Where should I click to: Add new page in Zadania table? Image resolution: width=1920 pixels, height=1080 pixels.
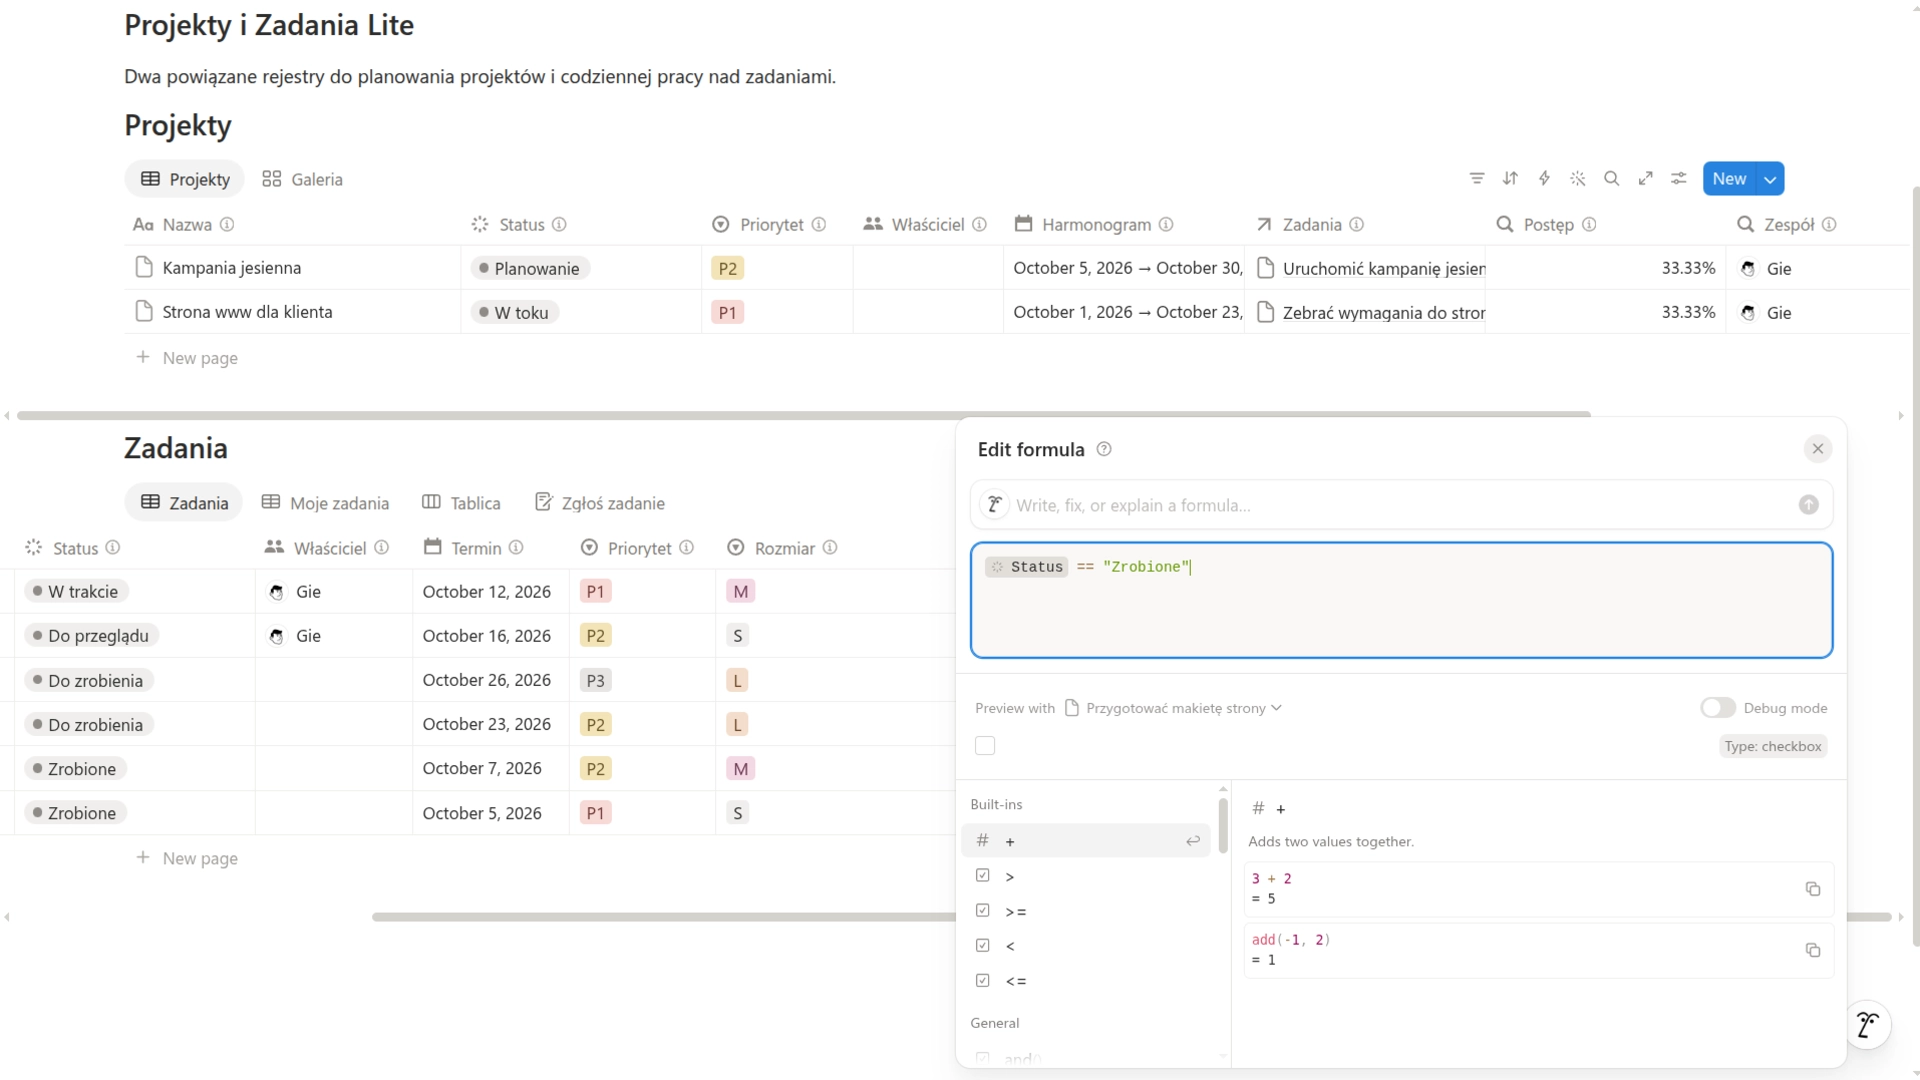pos(187,858)
